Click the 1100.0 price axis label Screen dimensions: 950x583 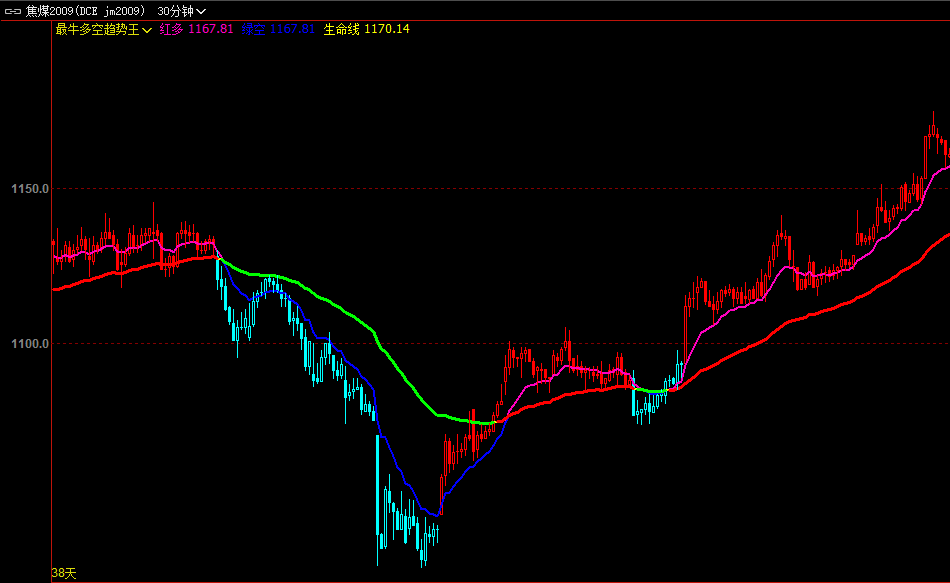[30, 343]
